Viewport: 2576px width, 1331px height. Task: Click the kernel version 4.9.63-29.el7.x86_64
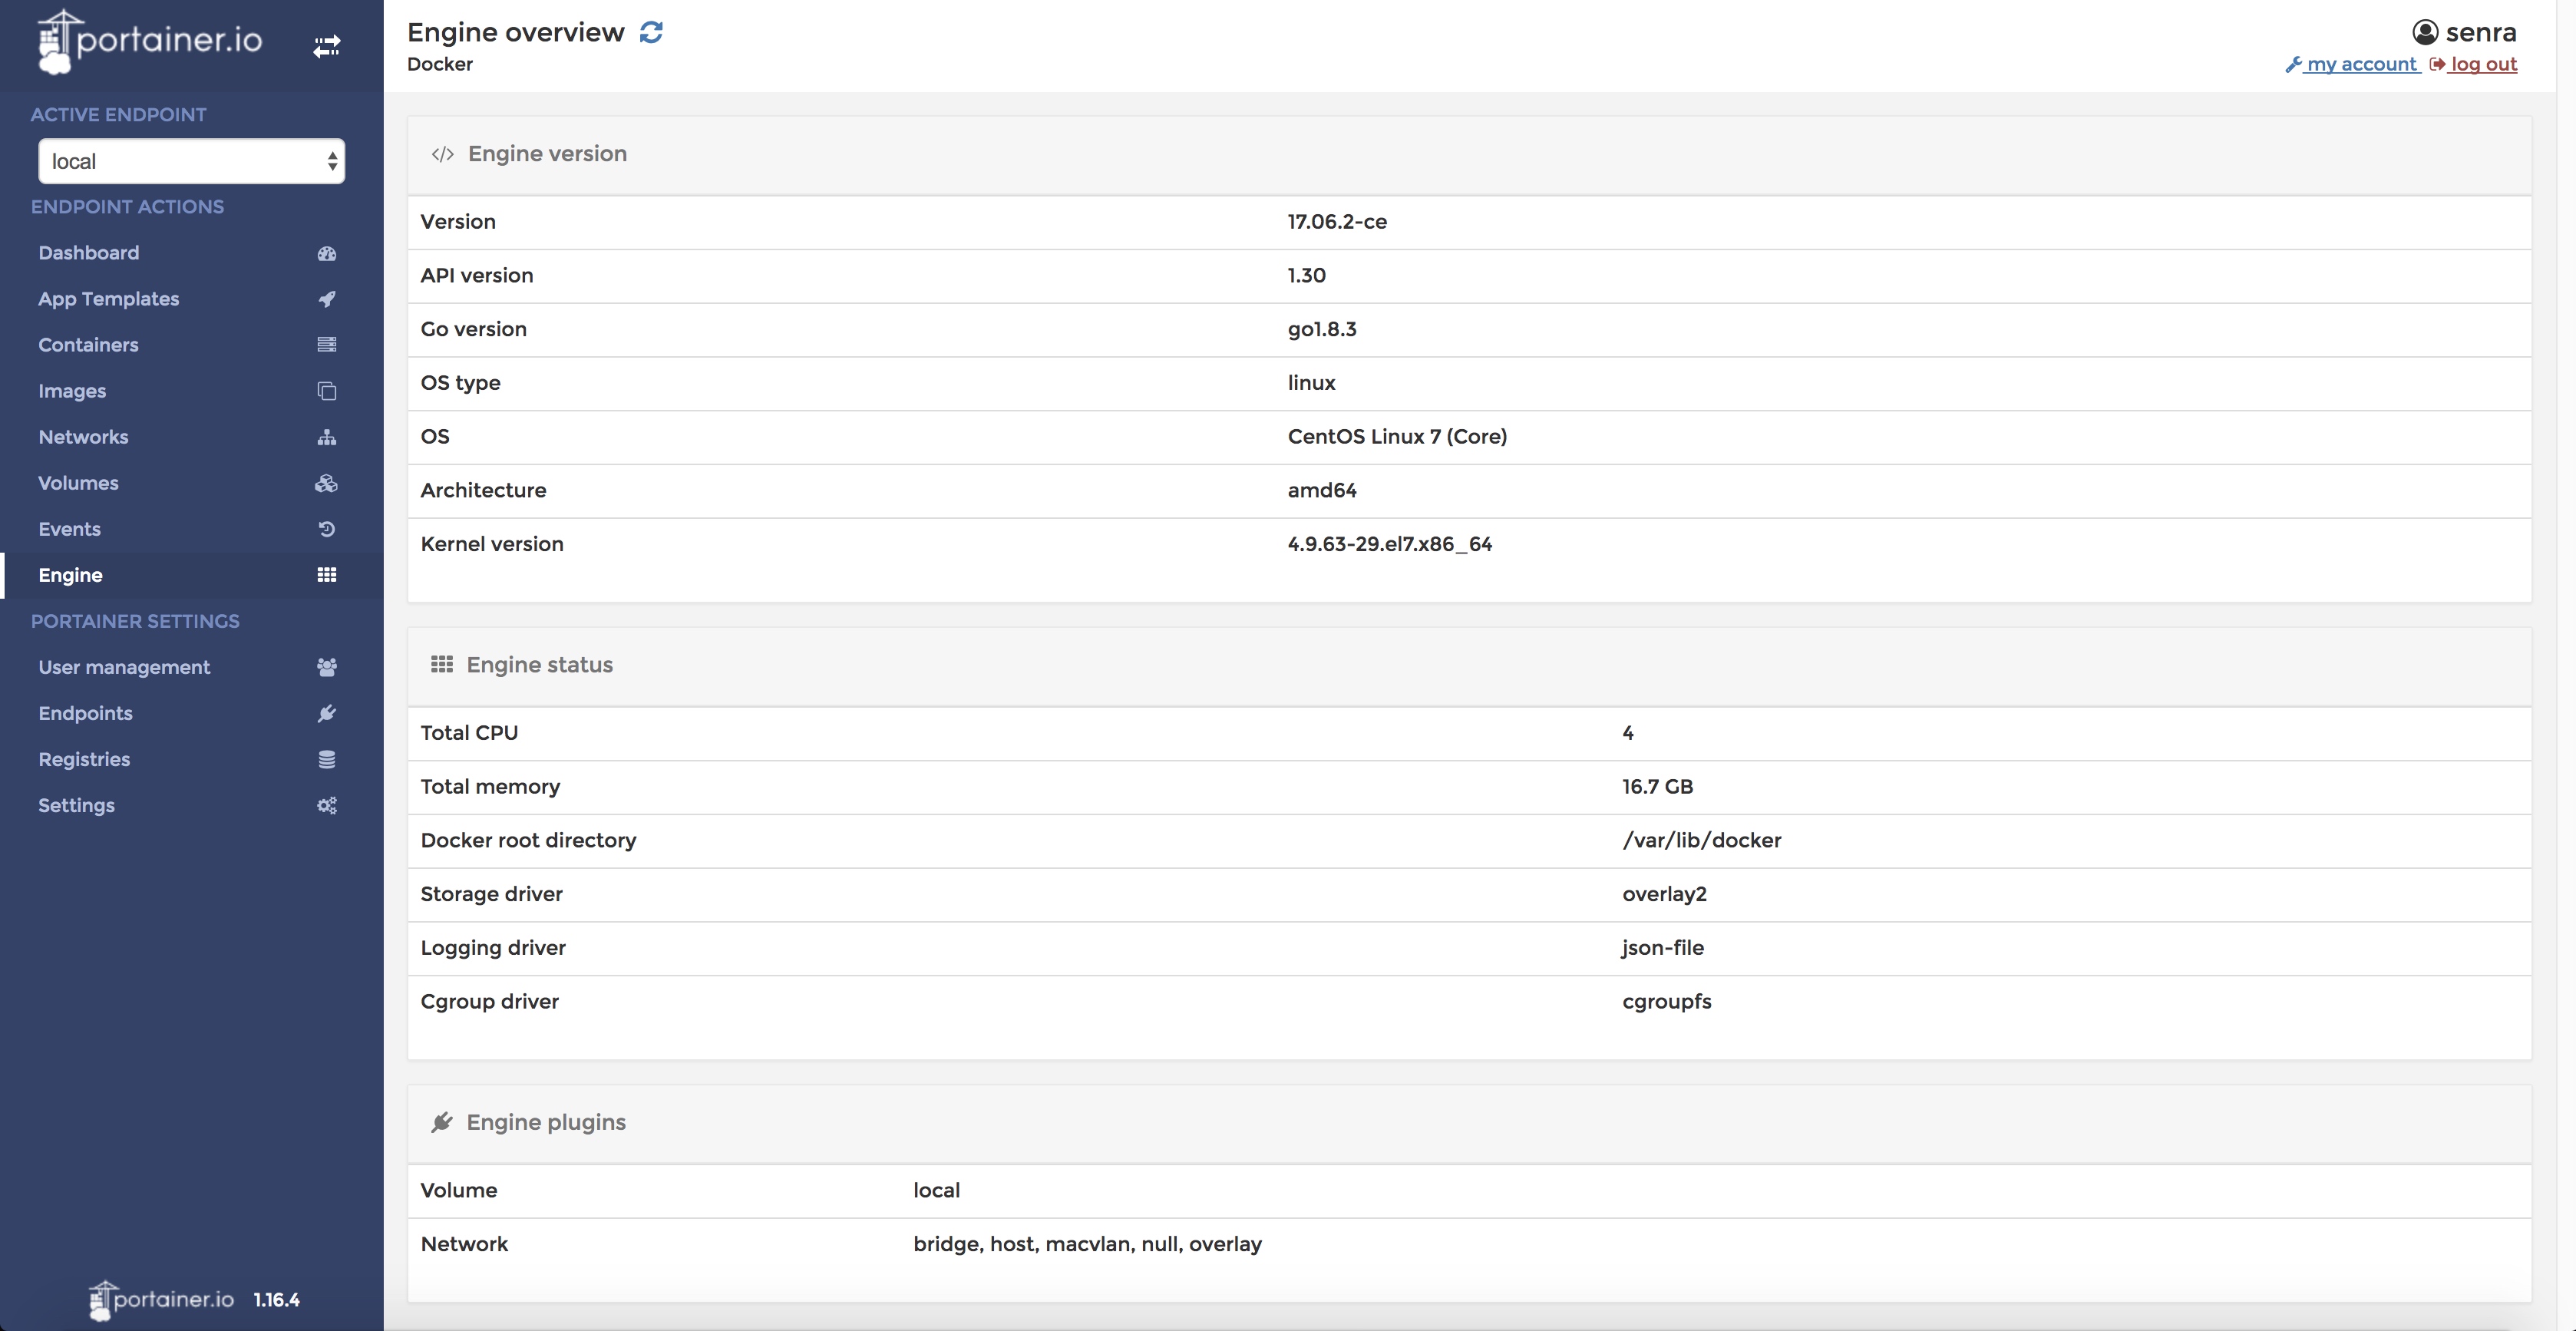[1390, 545]
